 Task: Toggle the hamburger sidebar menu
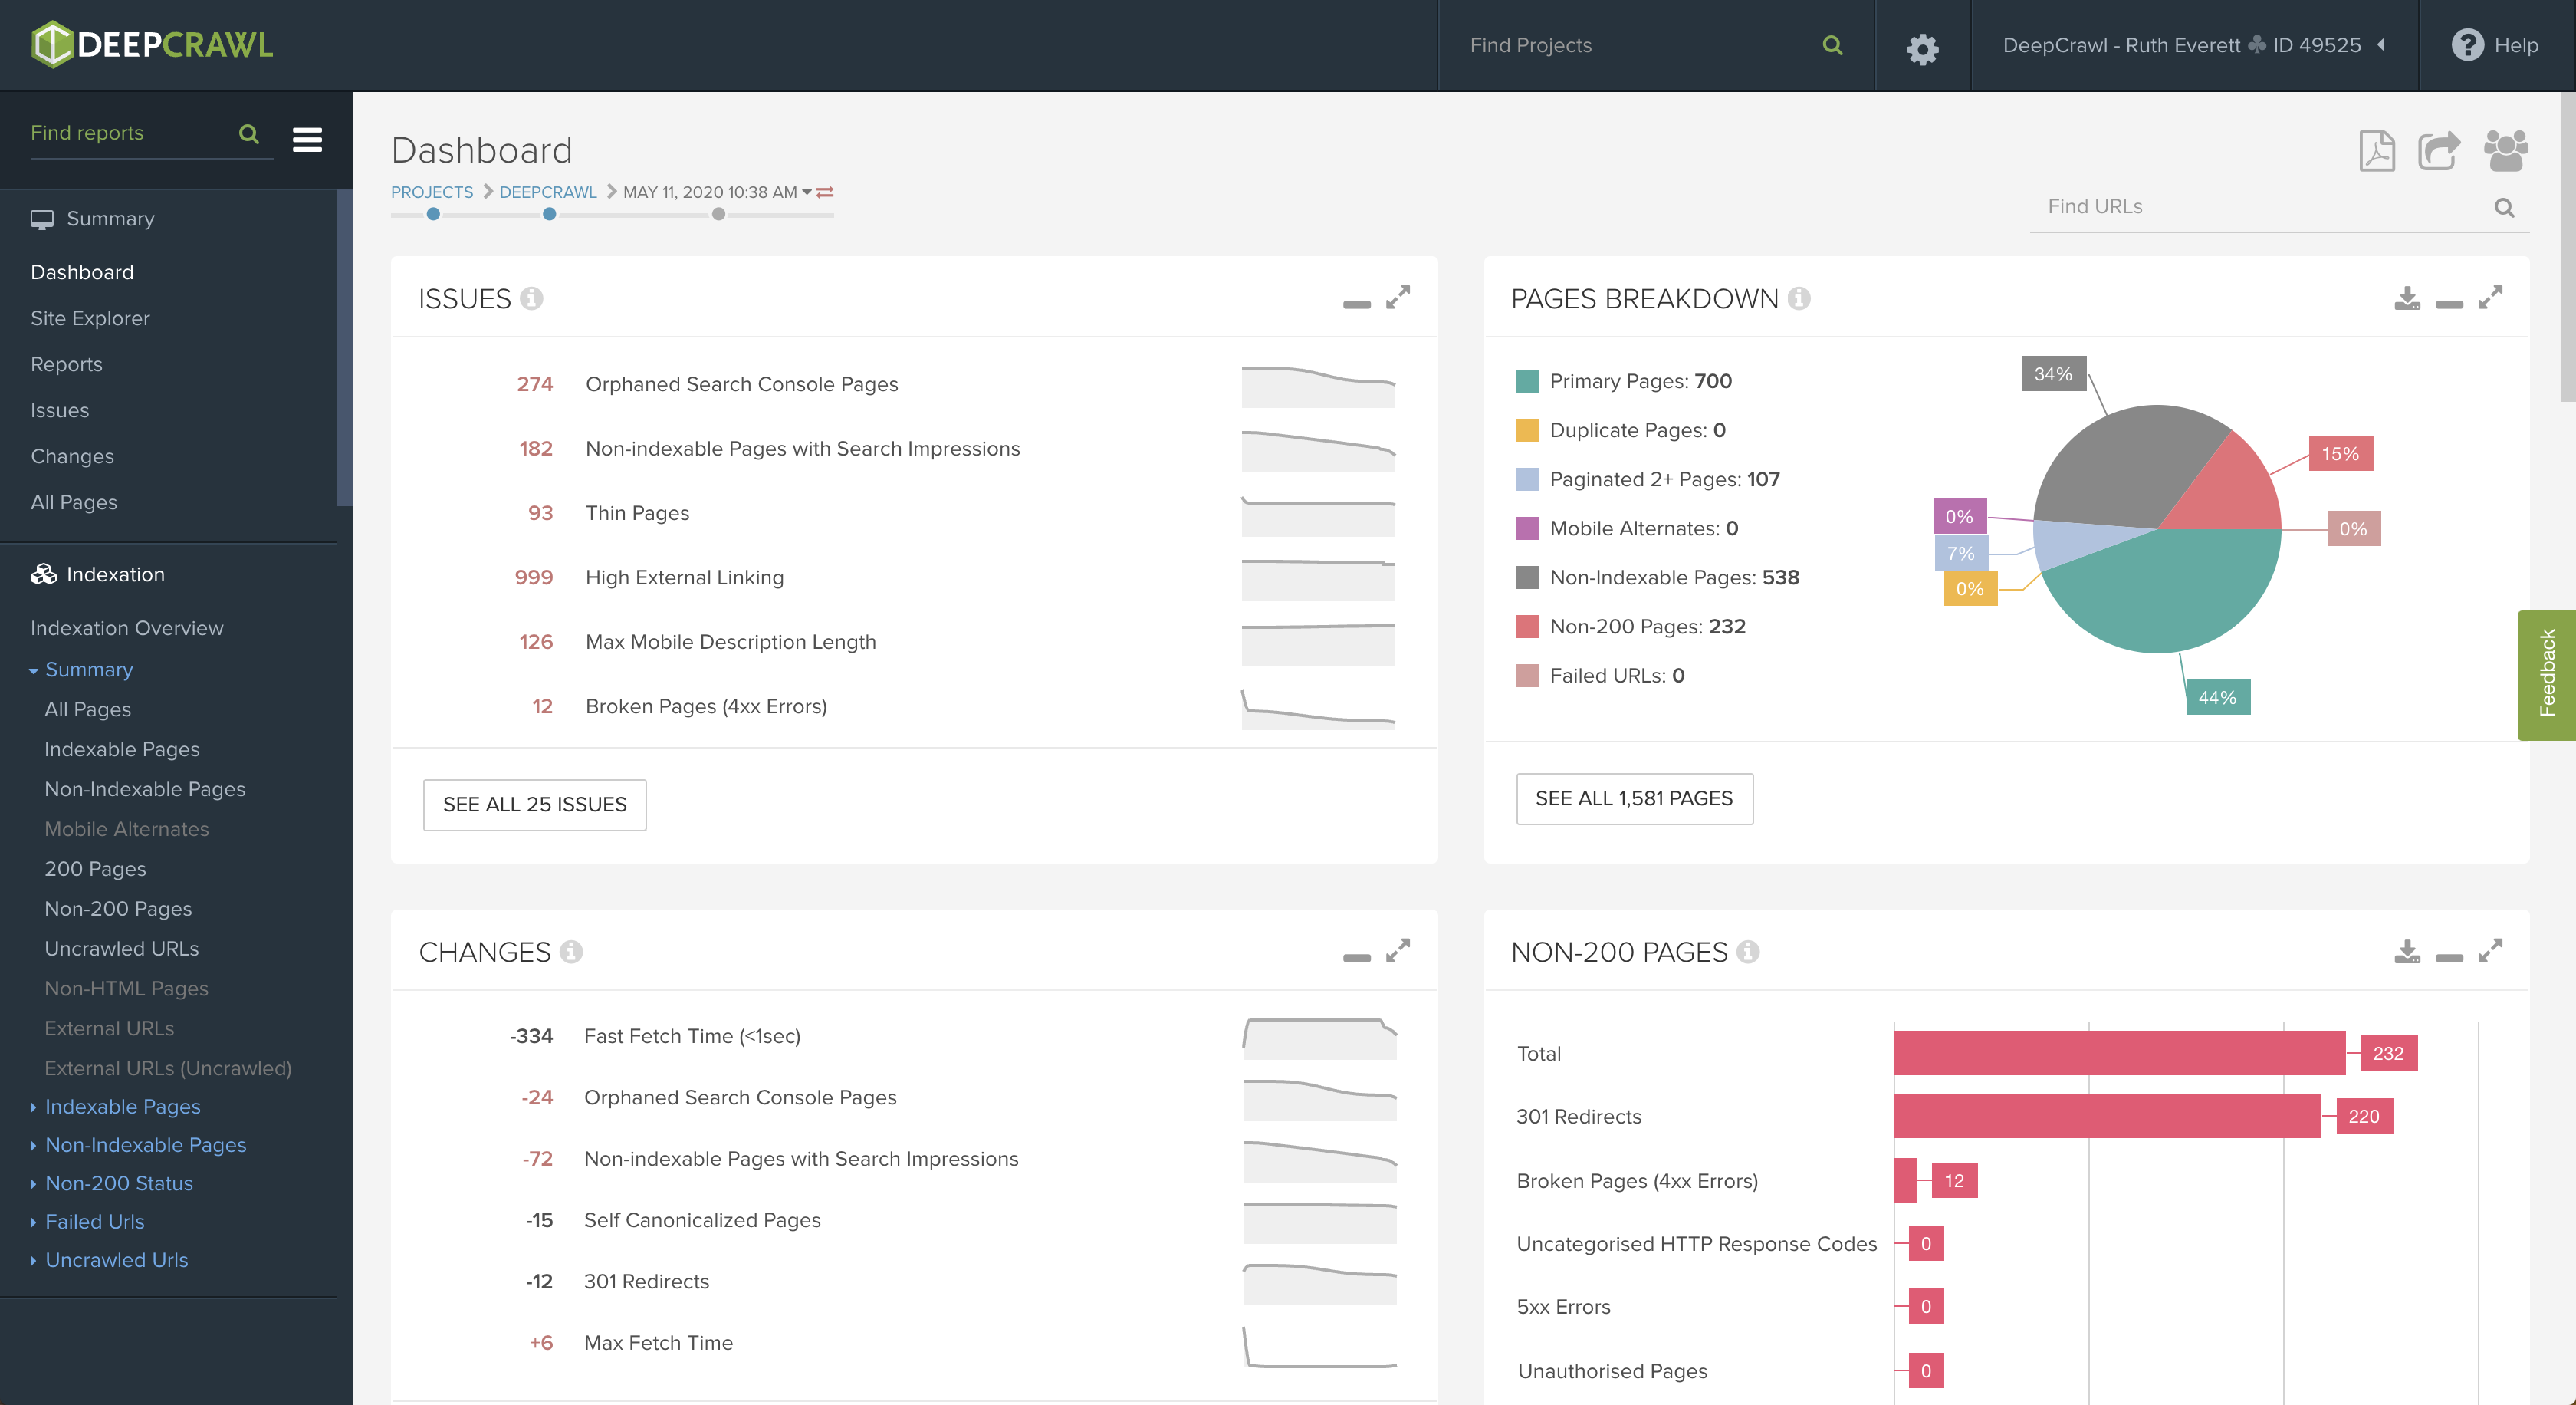click(307, 139)
